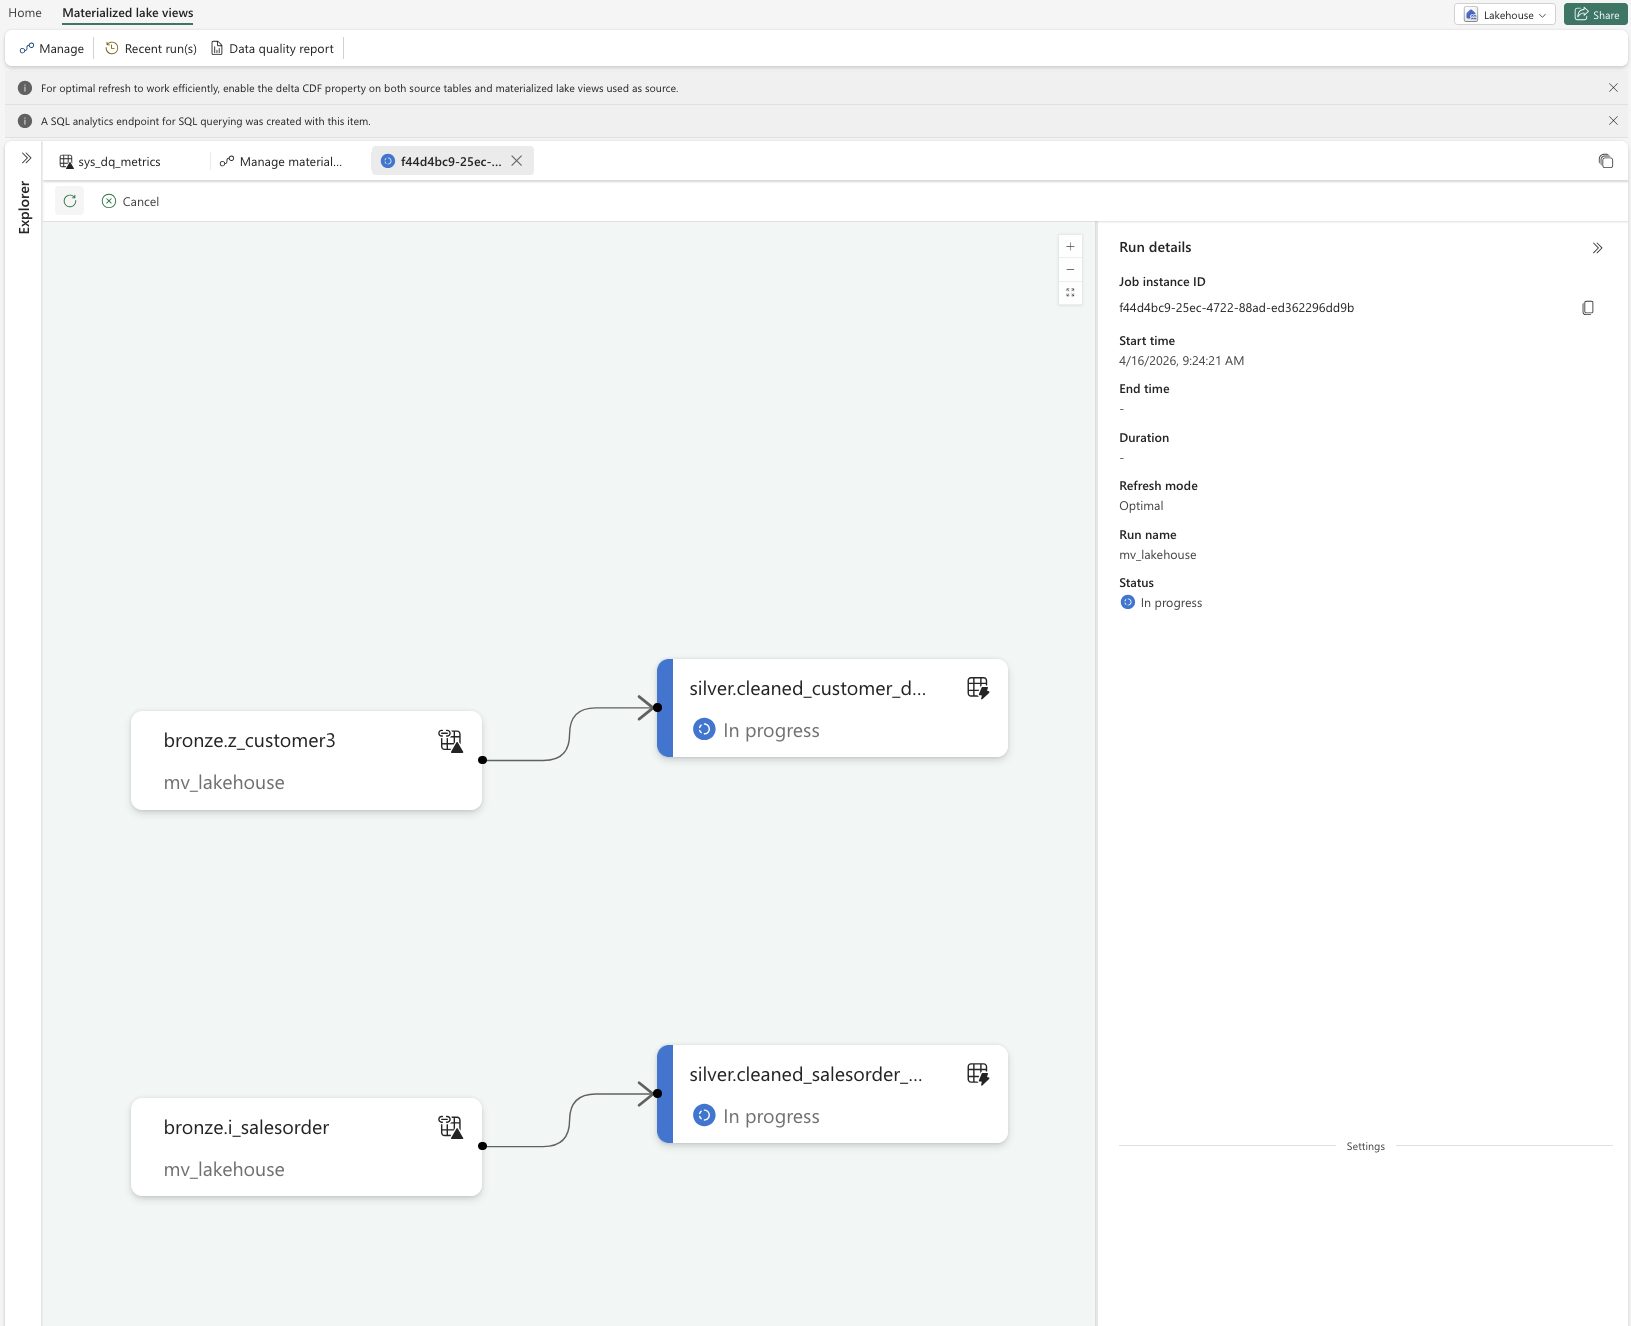Image resolution: width=1631 pixels, height=1326 pixels.
Task: Open the Data quality report
Action: [x=272, y=49]
